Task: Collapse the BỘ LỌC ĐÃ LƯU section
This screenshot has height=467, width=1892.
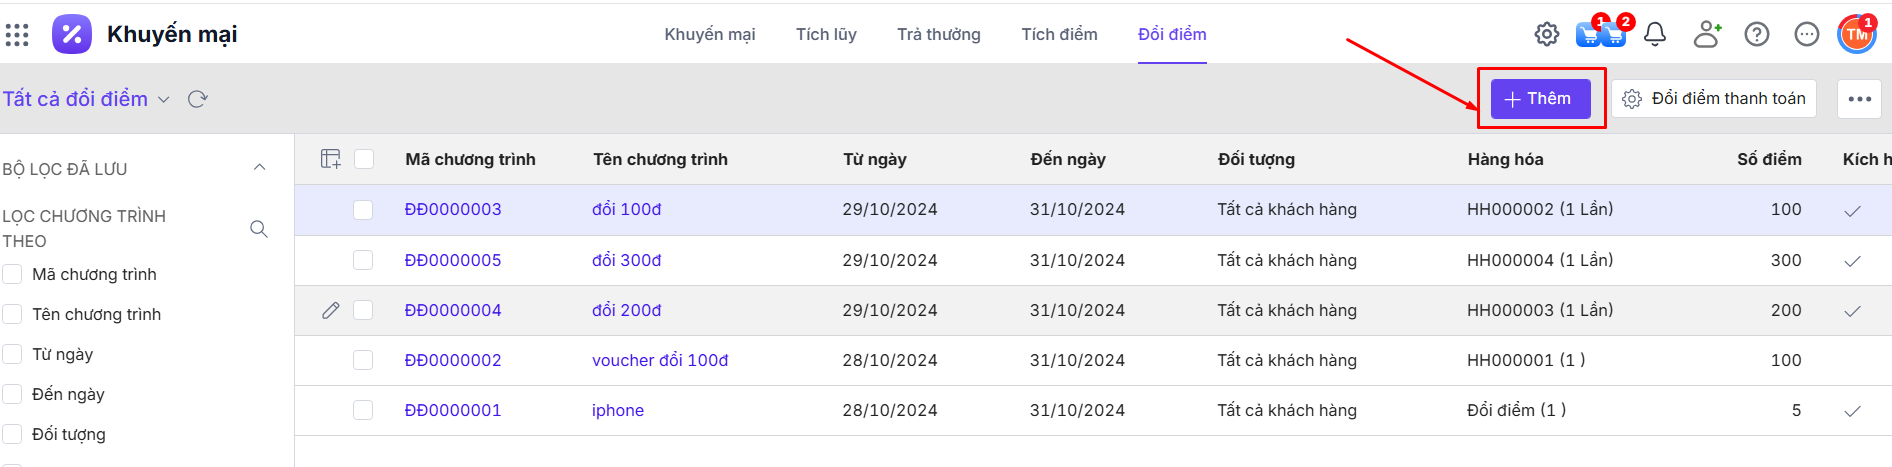Action: [260, 168]
